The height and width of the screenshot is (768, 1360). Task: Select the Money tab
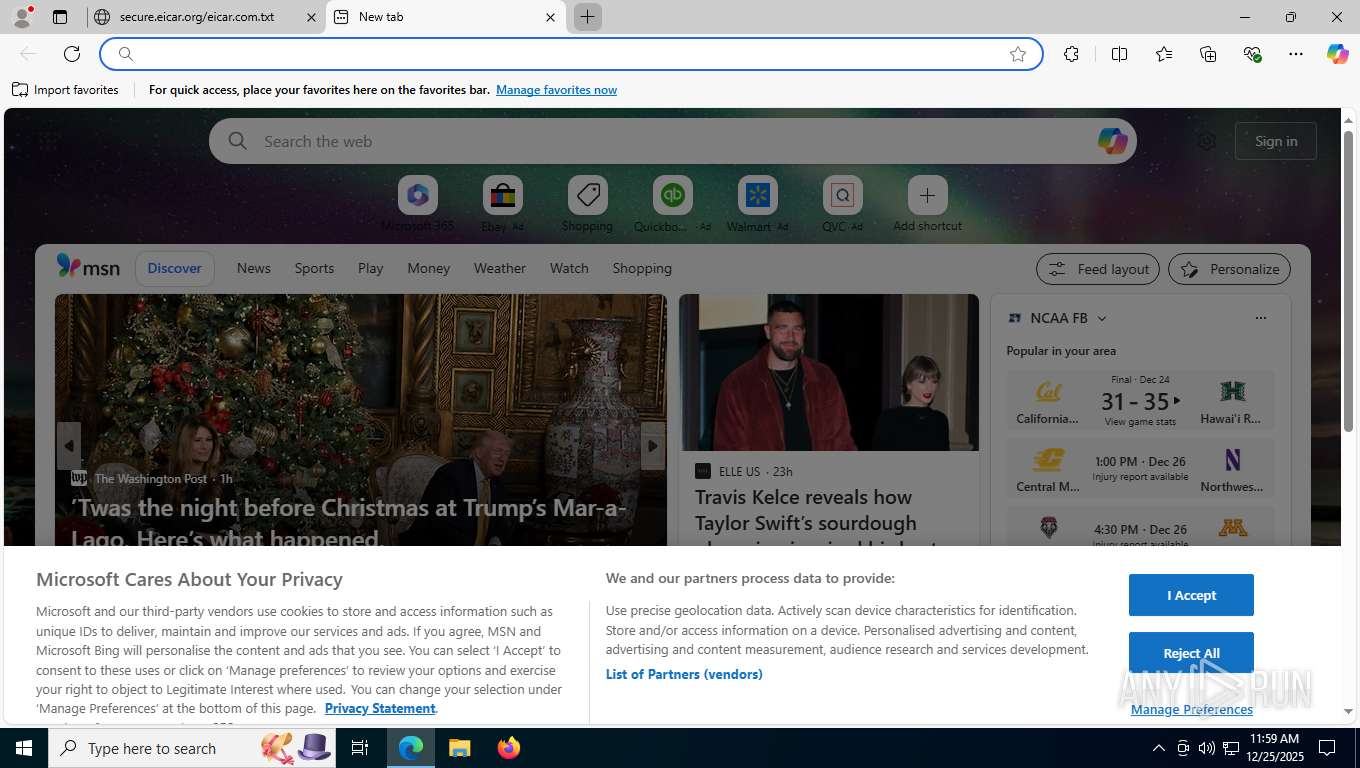[x=428, y=268]
